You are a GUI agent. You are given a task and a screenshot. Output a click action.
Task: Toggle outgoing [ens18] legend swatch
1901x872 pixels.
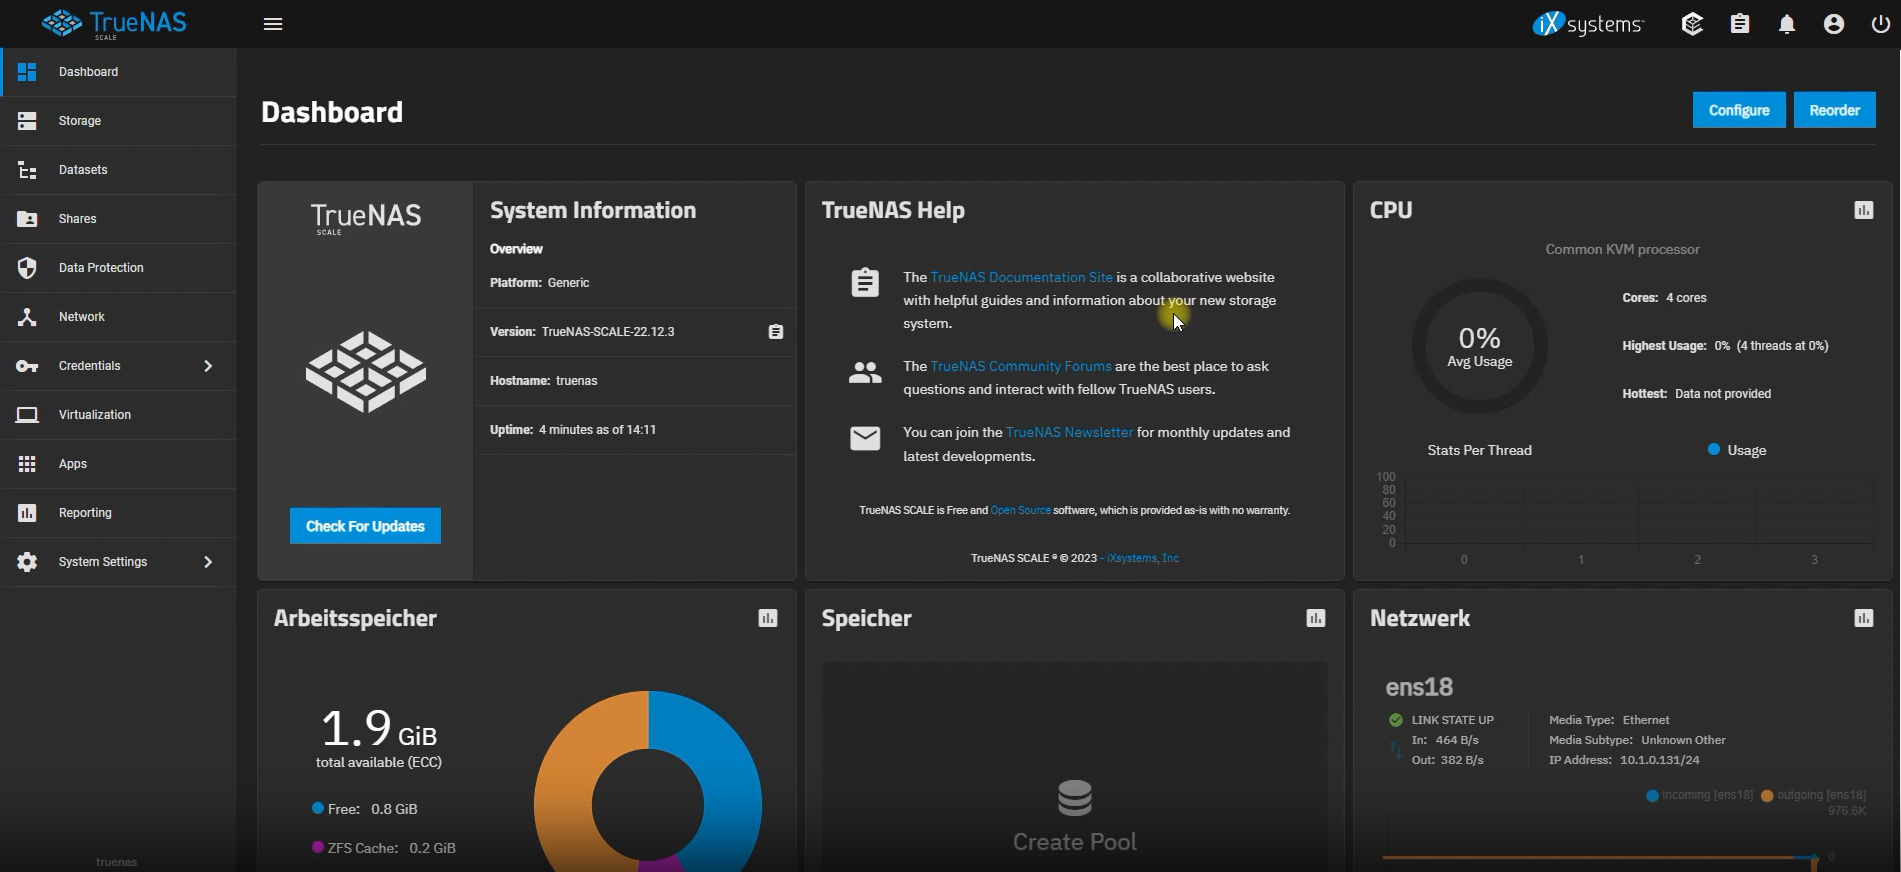pos(1767,796)
